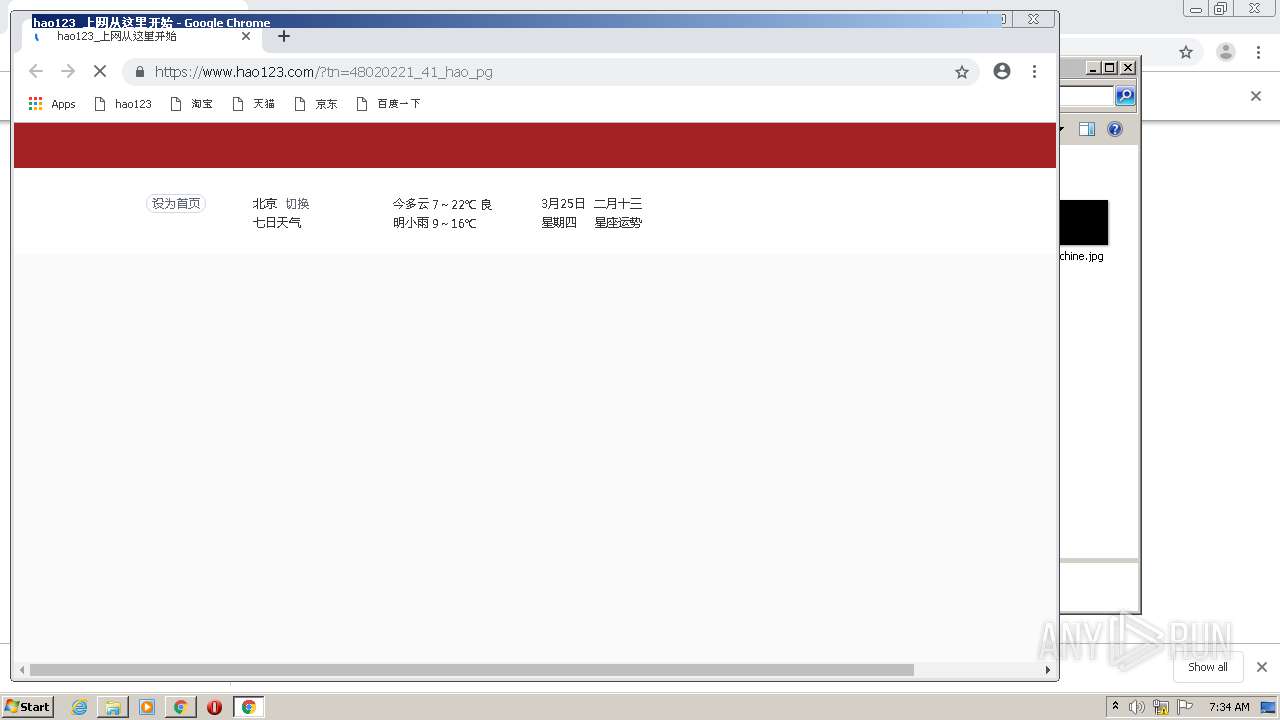Close the hao123 tab
The width and height of the screenshot is (1280, 720).
pos(246,36)
